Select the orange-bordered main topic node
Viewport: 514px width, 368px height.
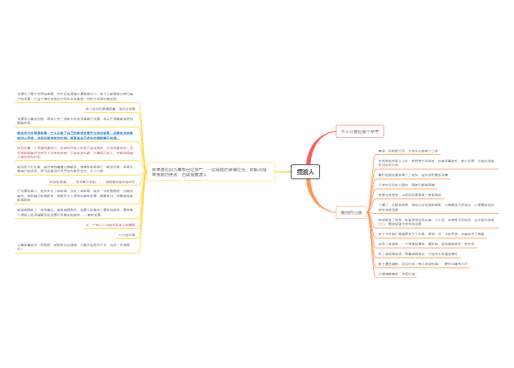[x=351, y=212]
